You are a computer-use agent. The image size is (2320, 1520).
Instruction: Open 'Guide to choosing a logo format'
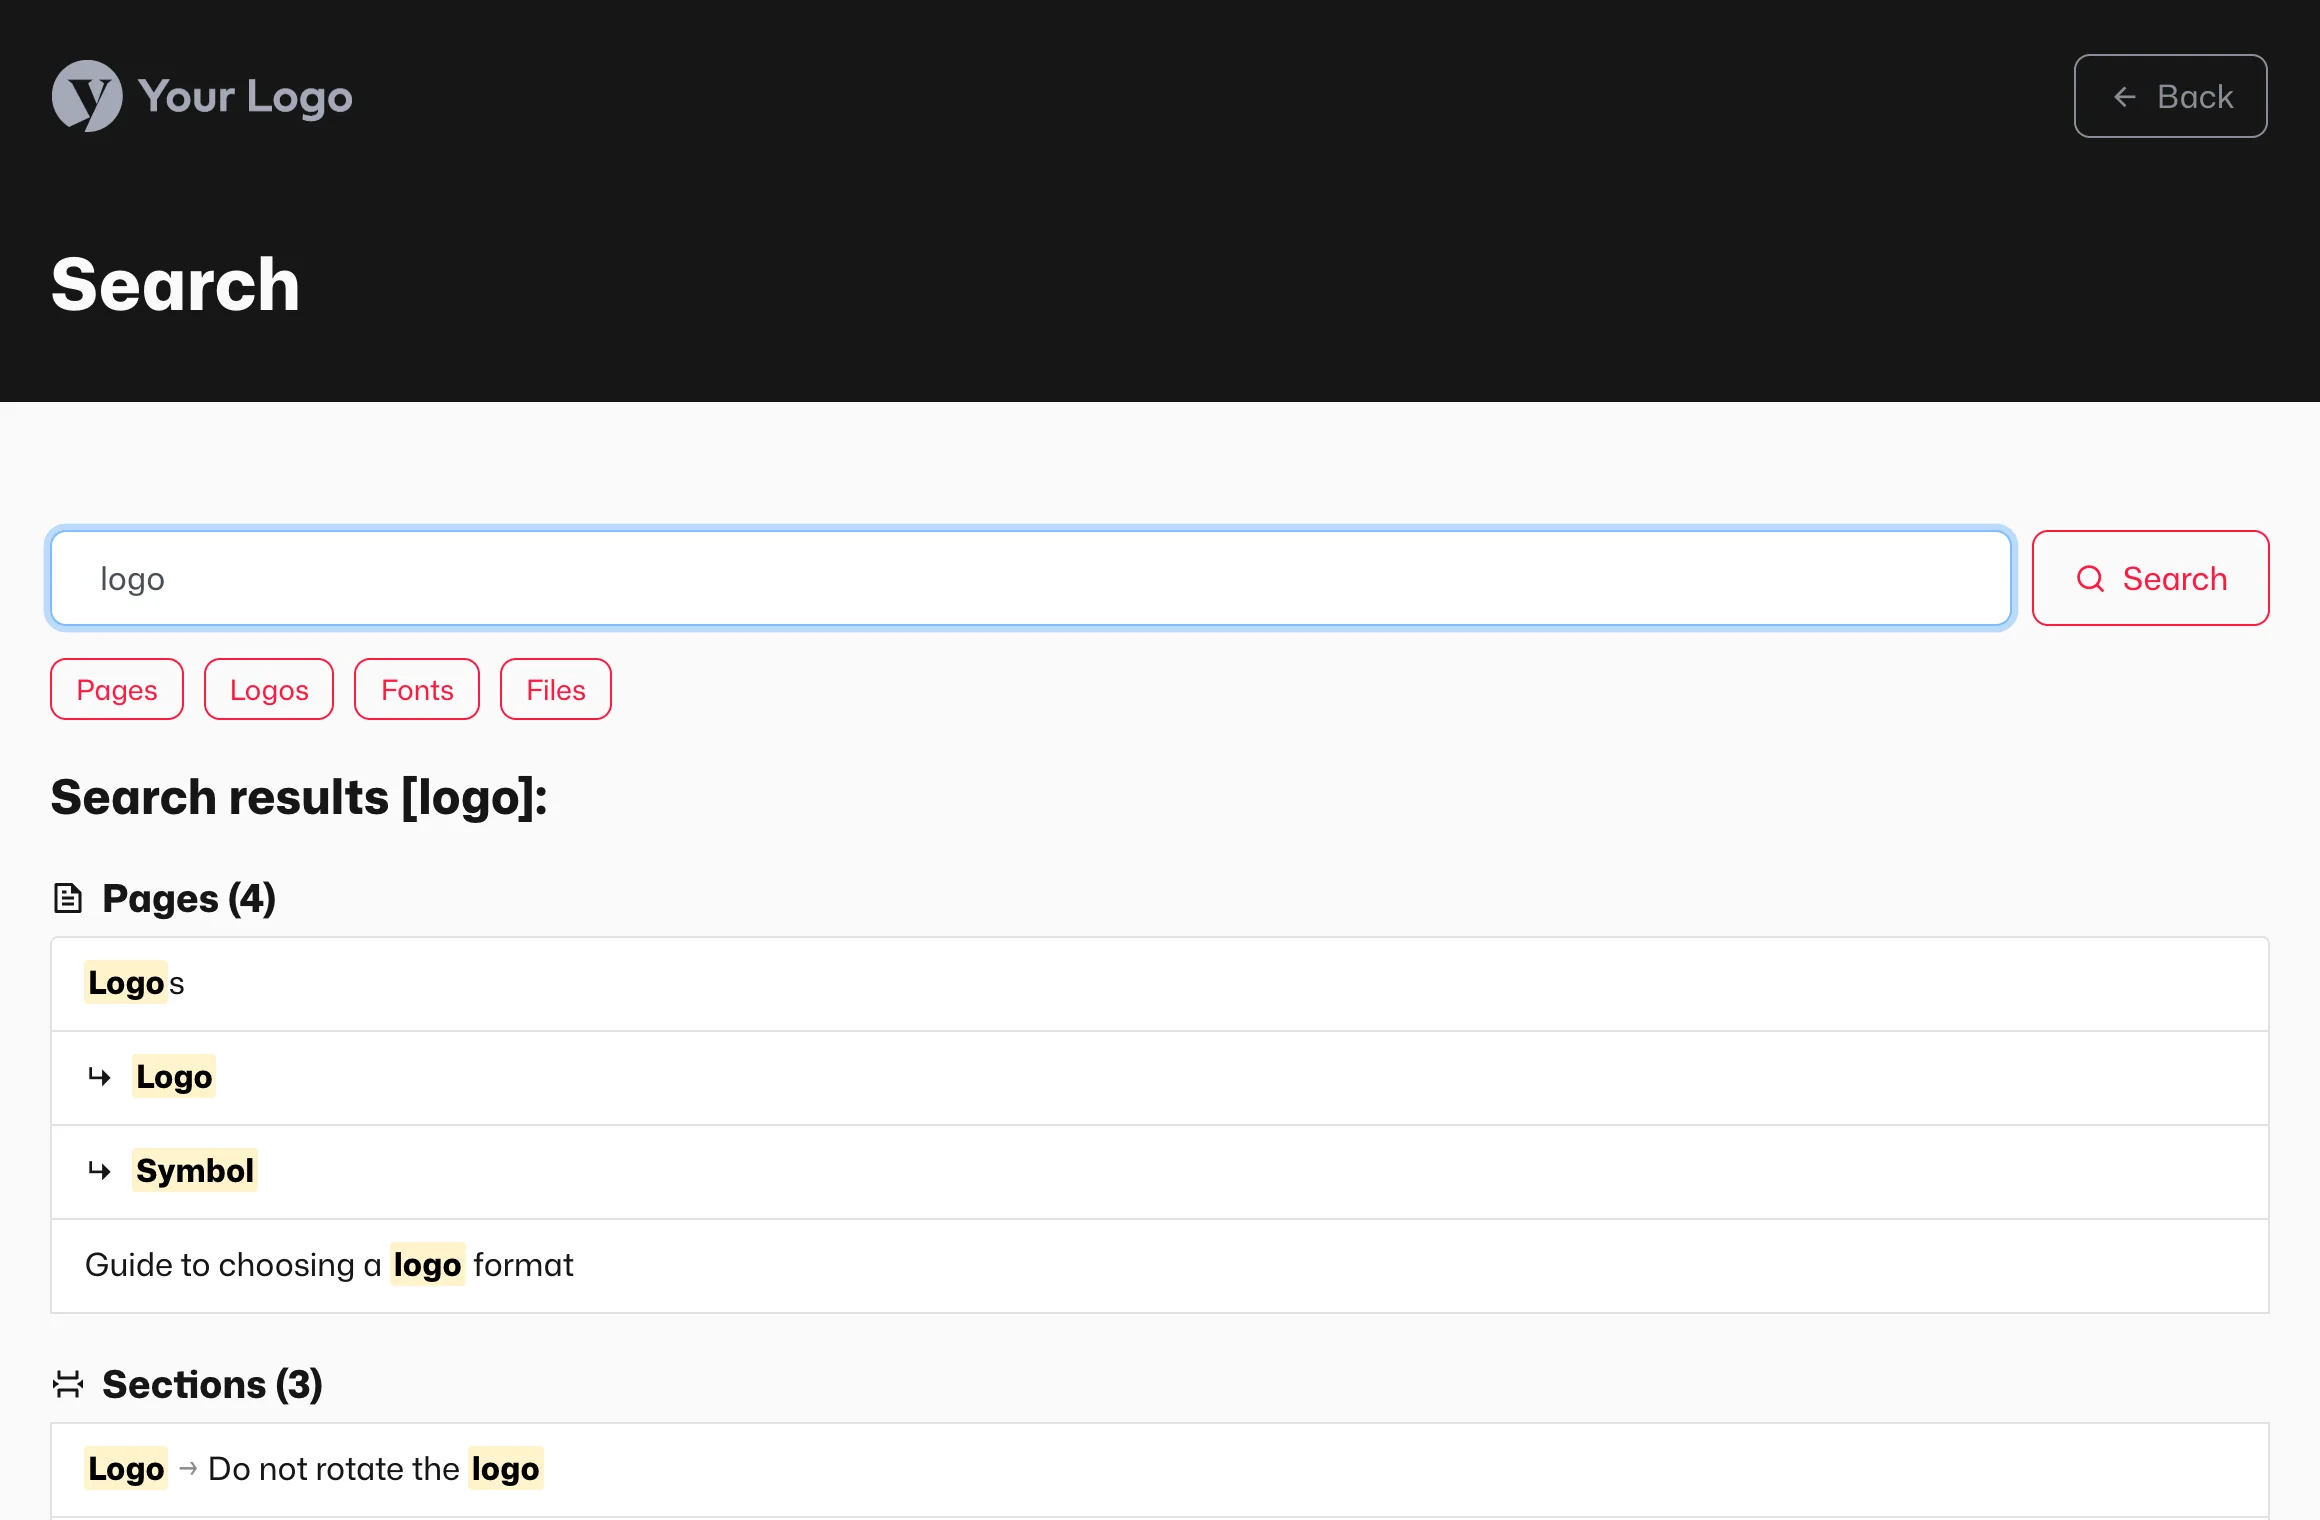point(1160,1266)
